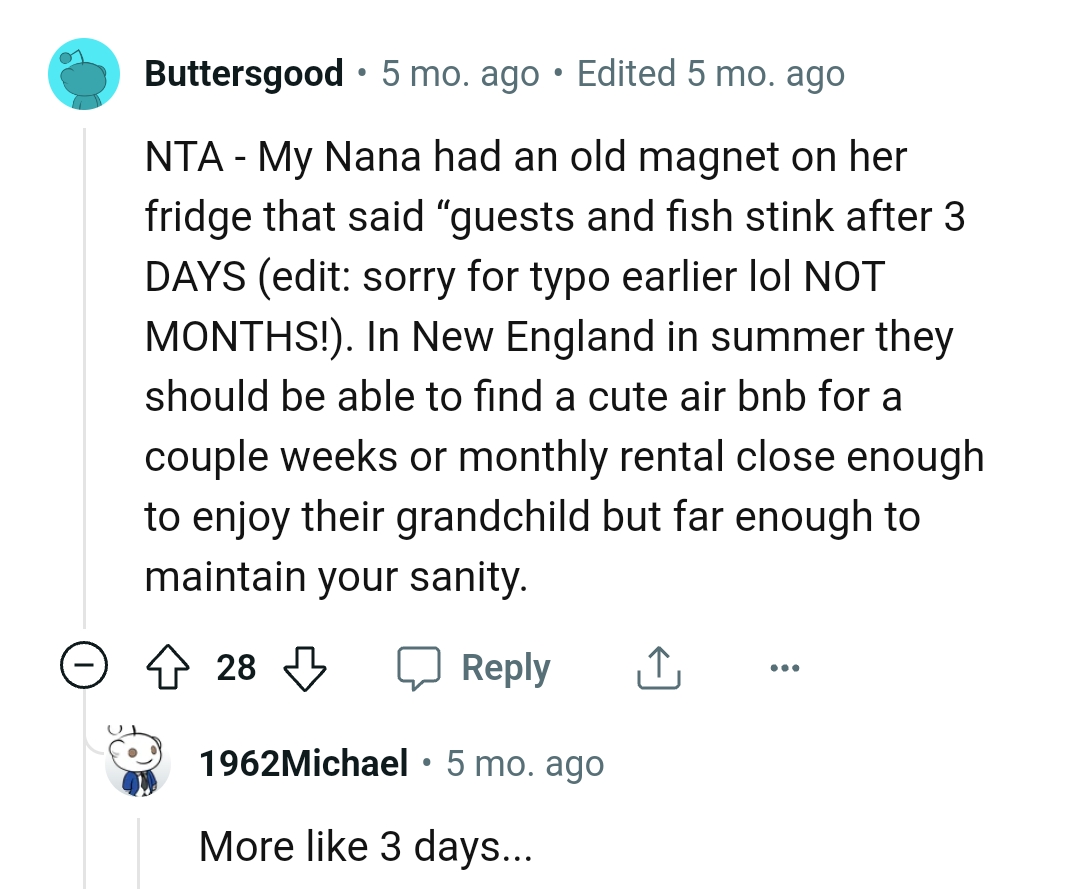Click the Reply speech-bubble icon

[x=421, y=667]
